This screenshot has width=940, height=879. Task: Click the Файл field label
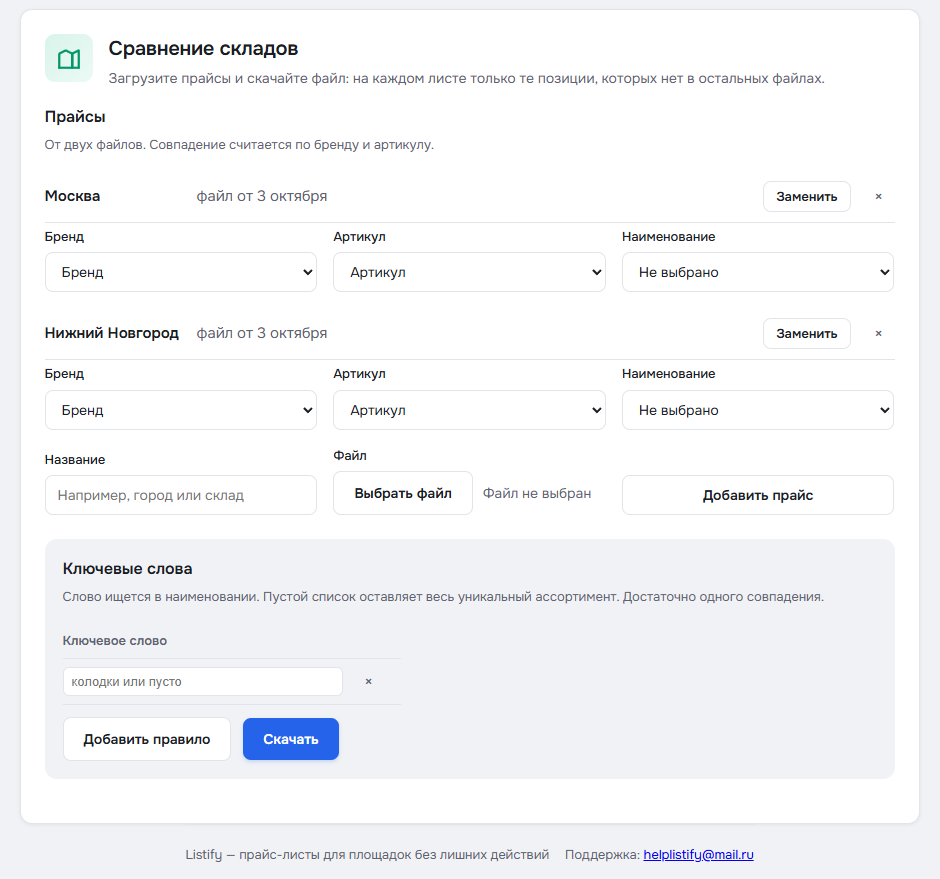click(x=350, y=456)
